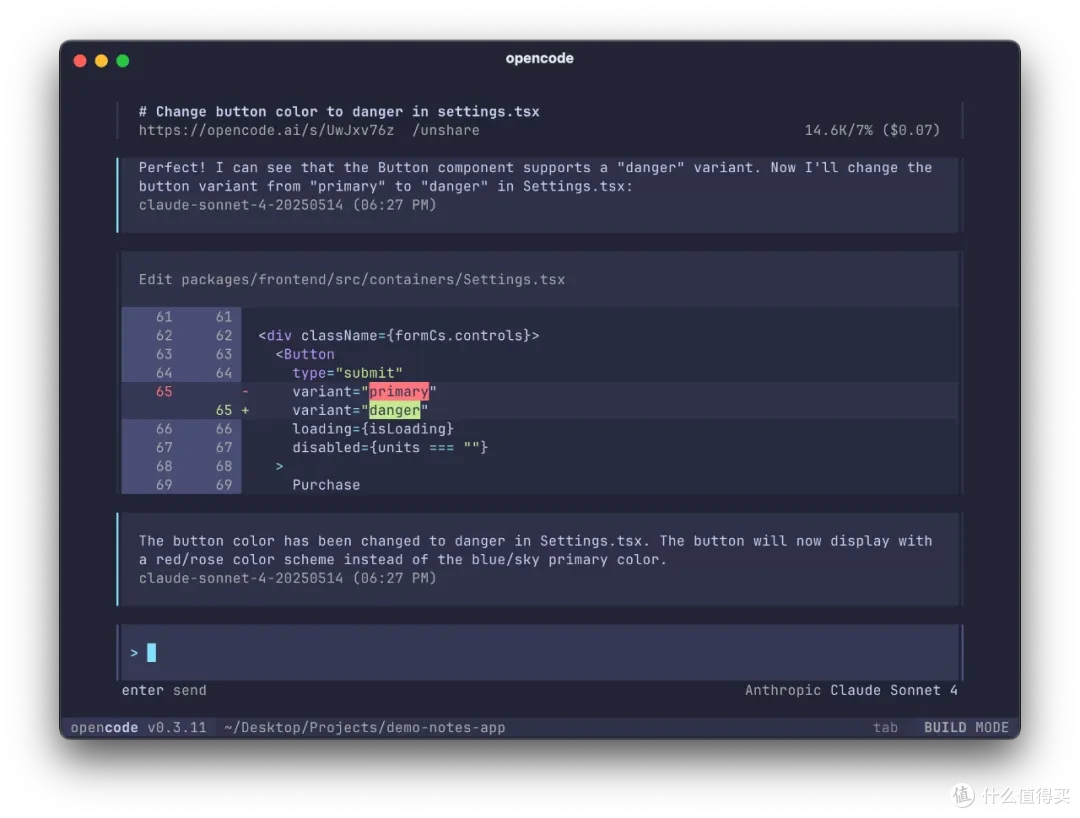Click the '~/Desktop/Projects/demo-notes-app' path
1080x818 pixels.
pyautogui.click(x=364, y=727)
